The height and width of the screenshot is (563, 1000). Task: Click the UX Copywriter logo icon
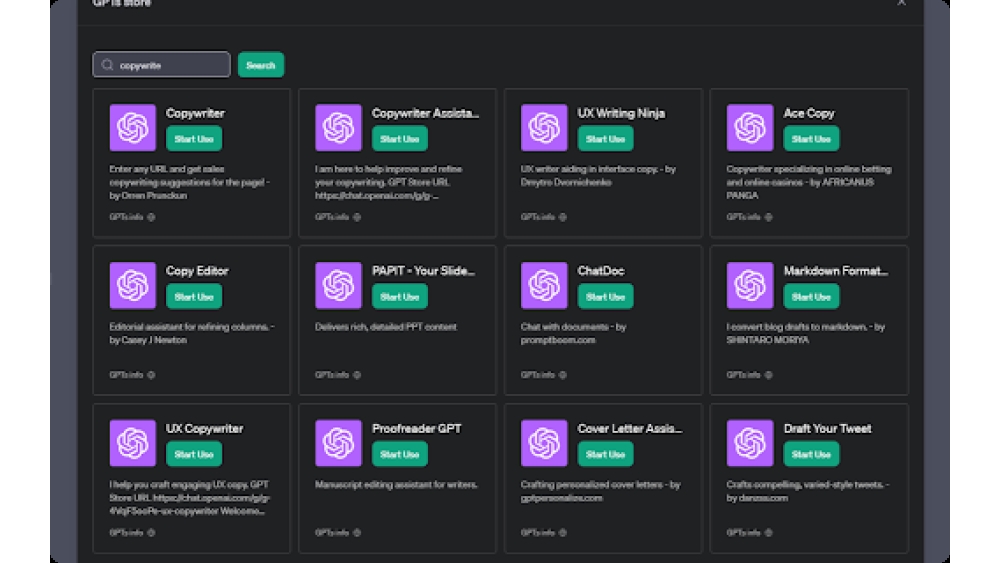click(x=133, y=443)
